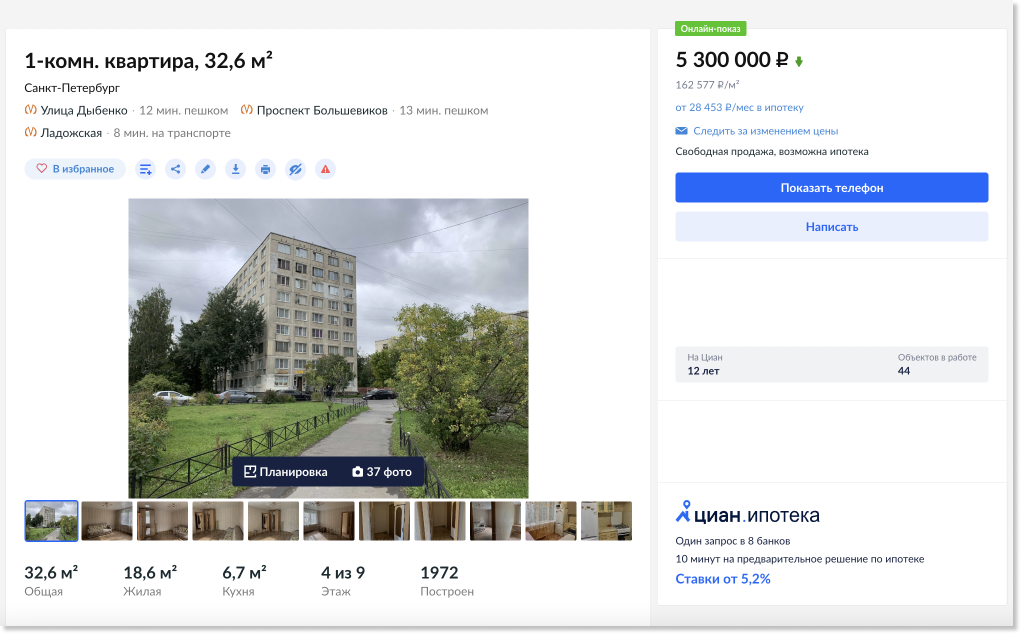Click '4 из 9 Этаж' floor value
The height and width of the screenshot is (634, 1021).
coord(343,581)
